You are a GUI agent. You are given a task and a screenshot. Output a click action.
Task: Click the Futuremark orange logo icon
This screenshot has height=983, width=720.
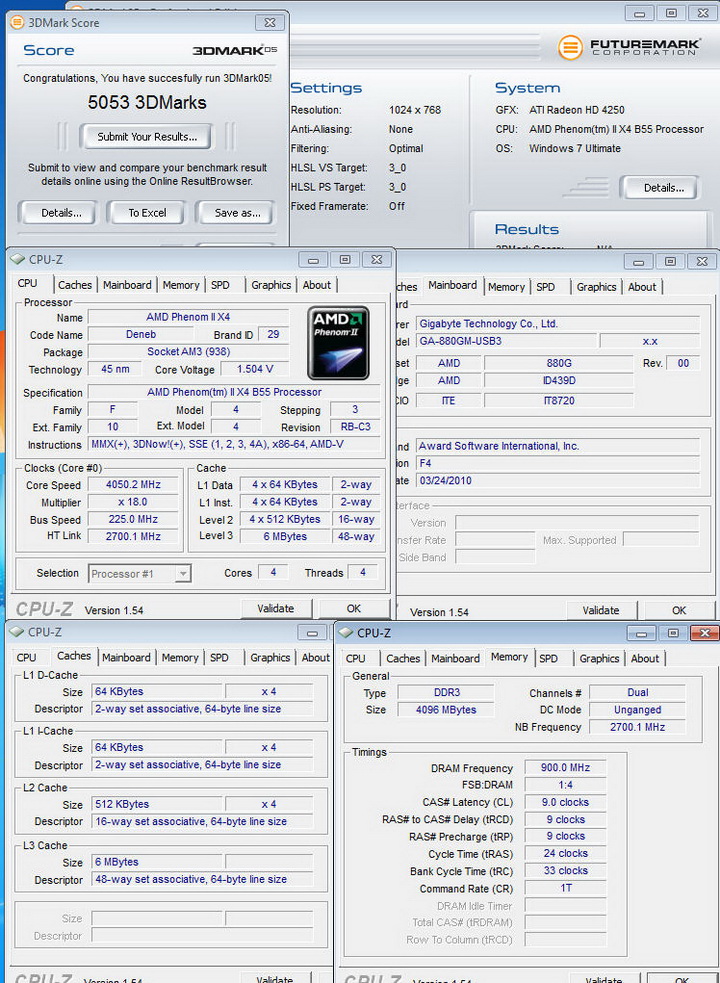tap(570, 48)
